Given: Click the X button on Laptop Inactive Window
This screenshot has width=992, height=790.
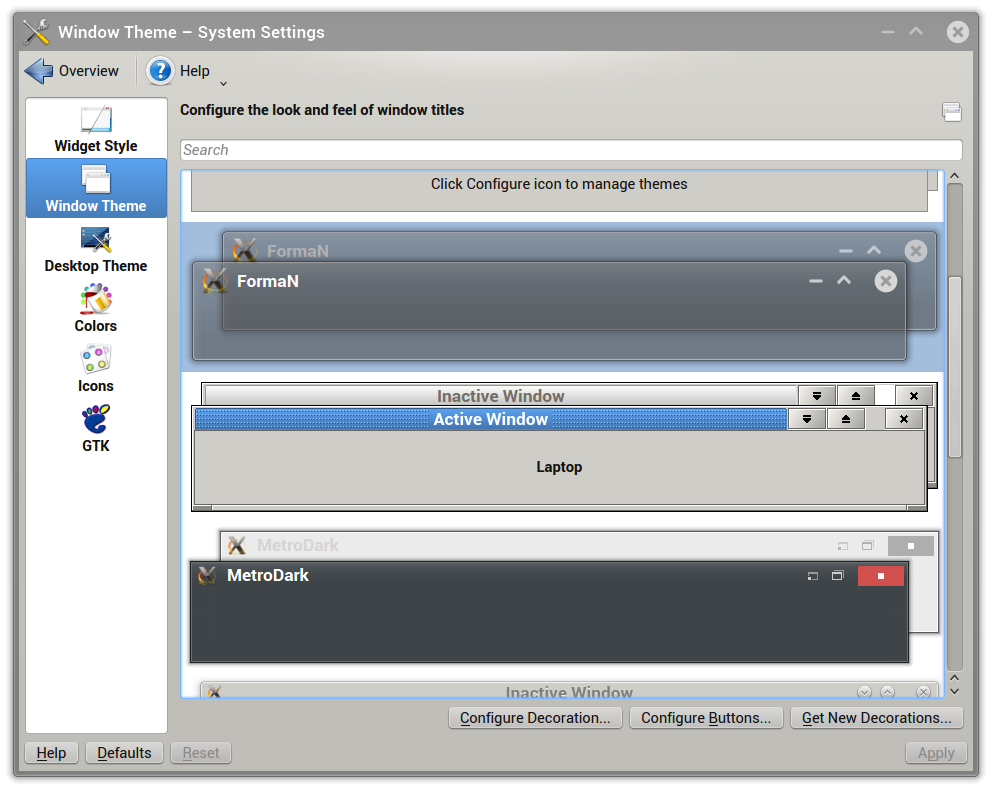Looking at the screenshot, I should 914,396.
